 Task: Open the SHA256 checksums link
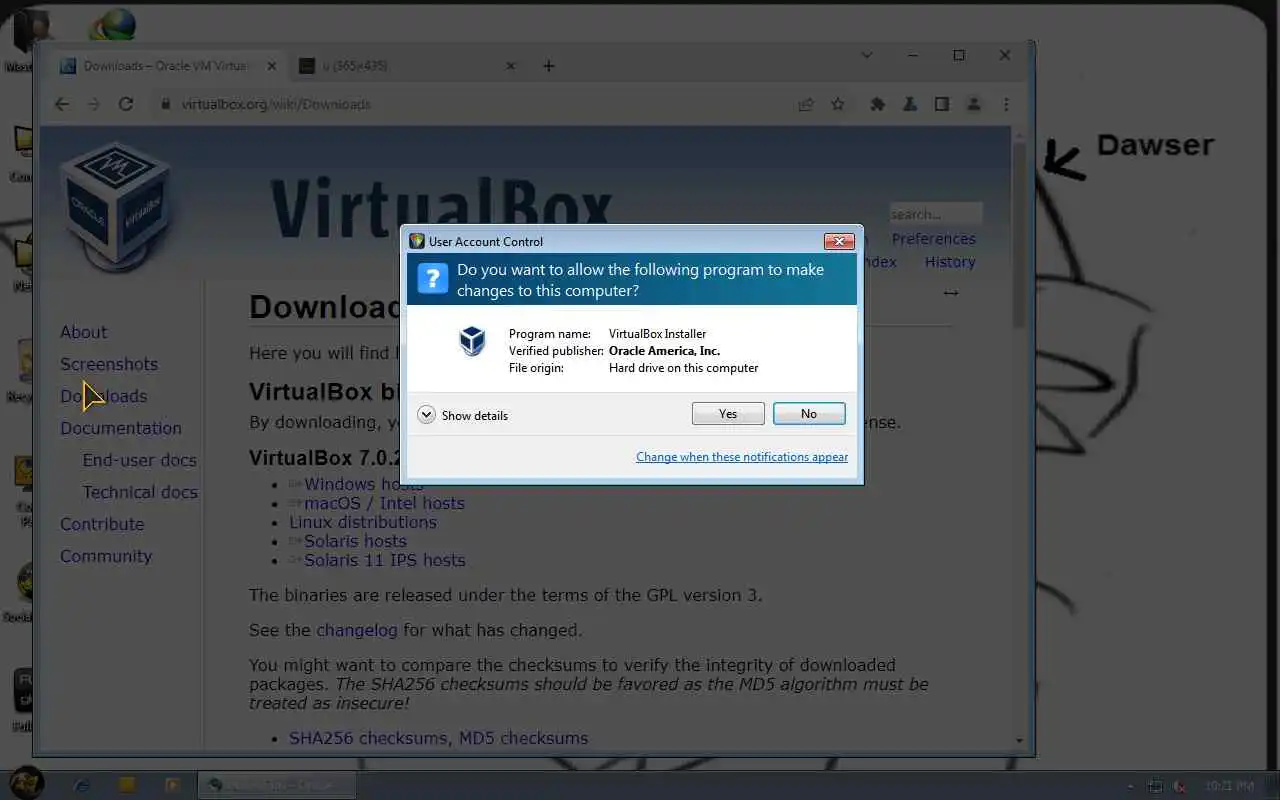(x=368, y=738)
